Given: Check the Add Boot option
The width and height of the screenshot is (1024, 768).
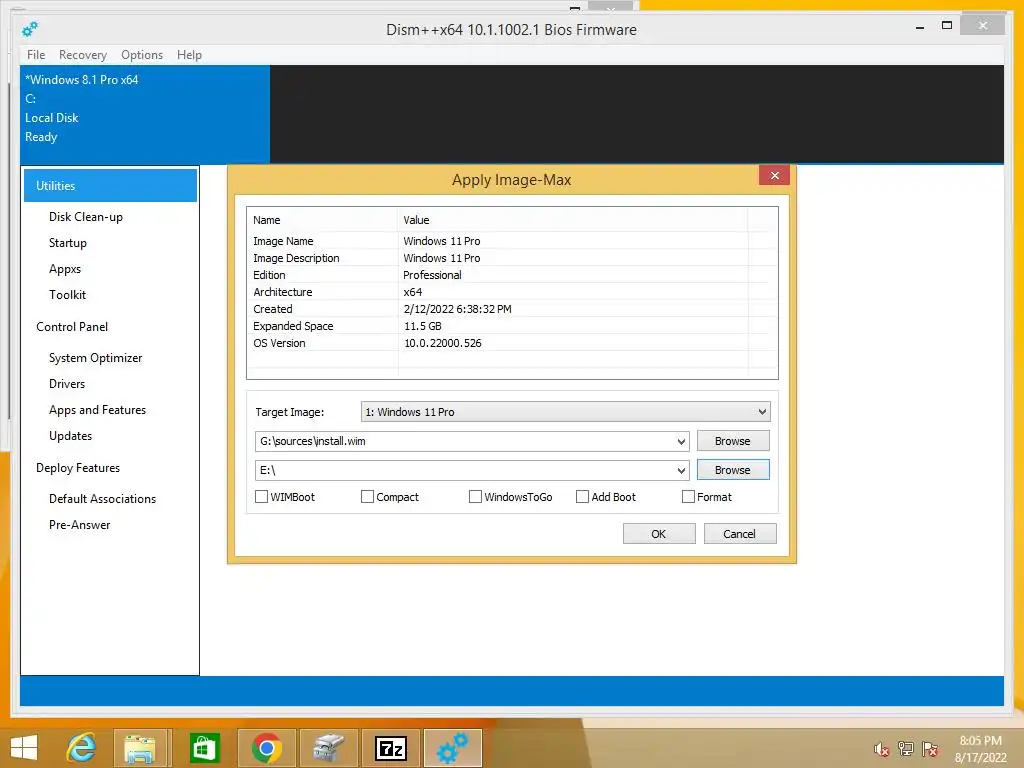Looking at the screenshot, I should pos(582,497).
